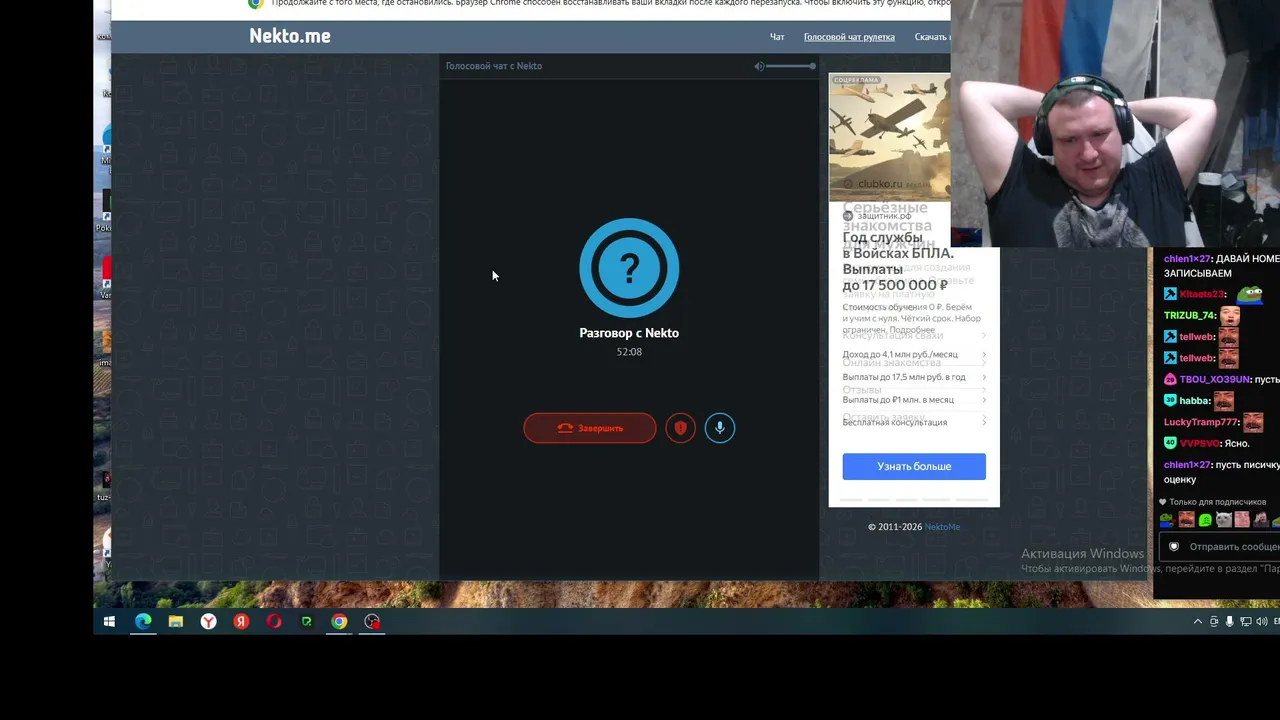Image resolution: width=1280 pixels, height=720 pixels.
Task: Click the Узнать больше ad button
Action: click(914, 466)
